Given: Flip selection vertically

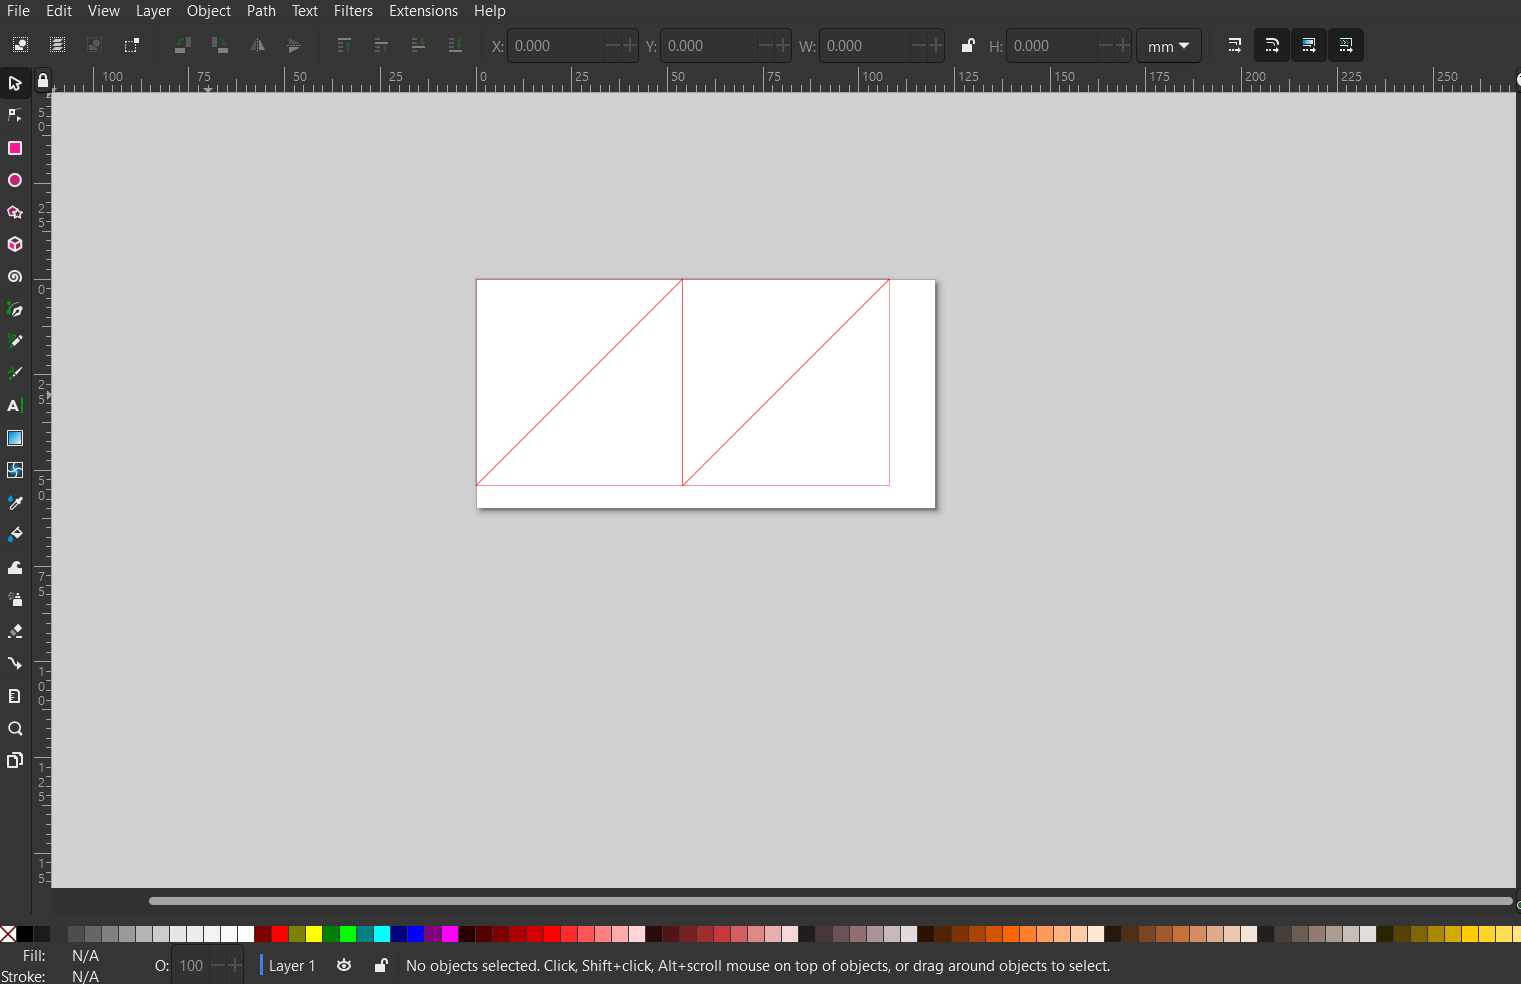Looking at the screenshot, I should 294,45.
